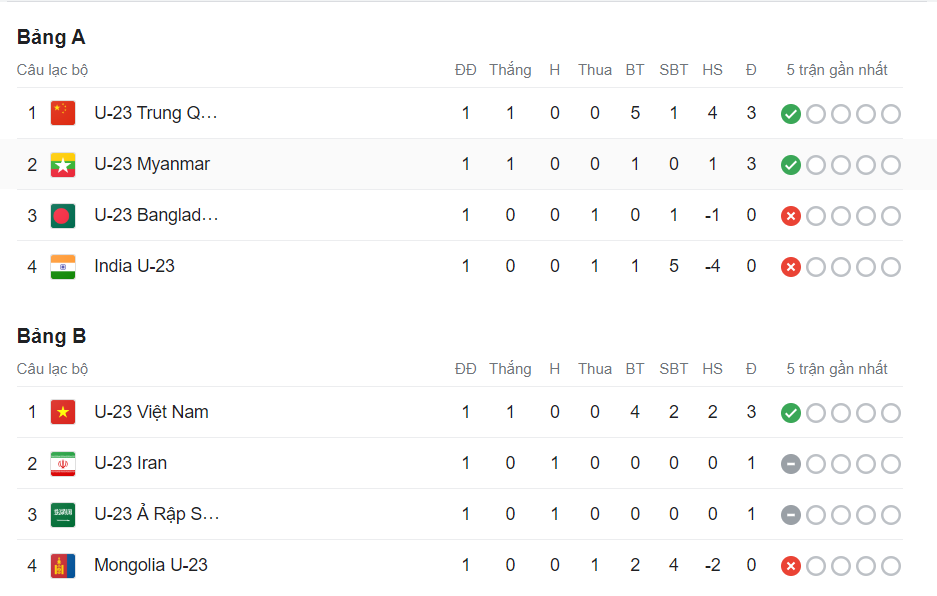Click the India flag icon
Screen dimensions: 937x596
[x=63, y=266]
